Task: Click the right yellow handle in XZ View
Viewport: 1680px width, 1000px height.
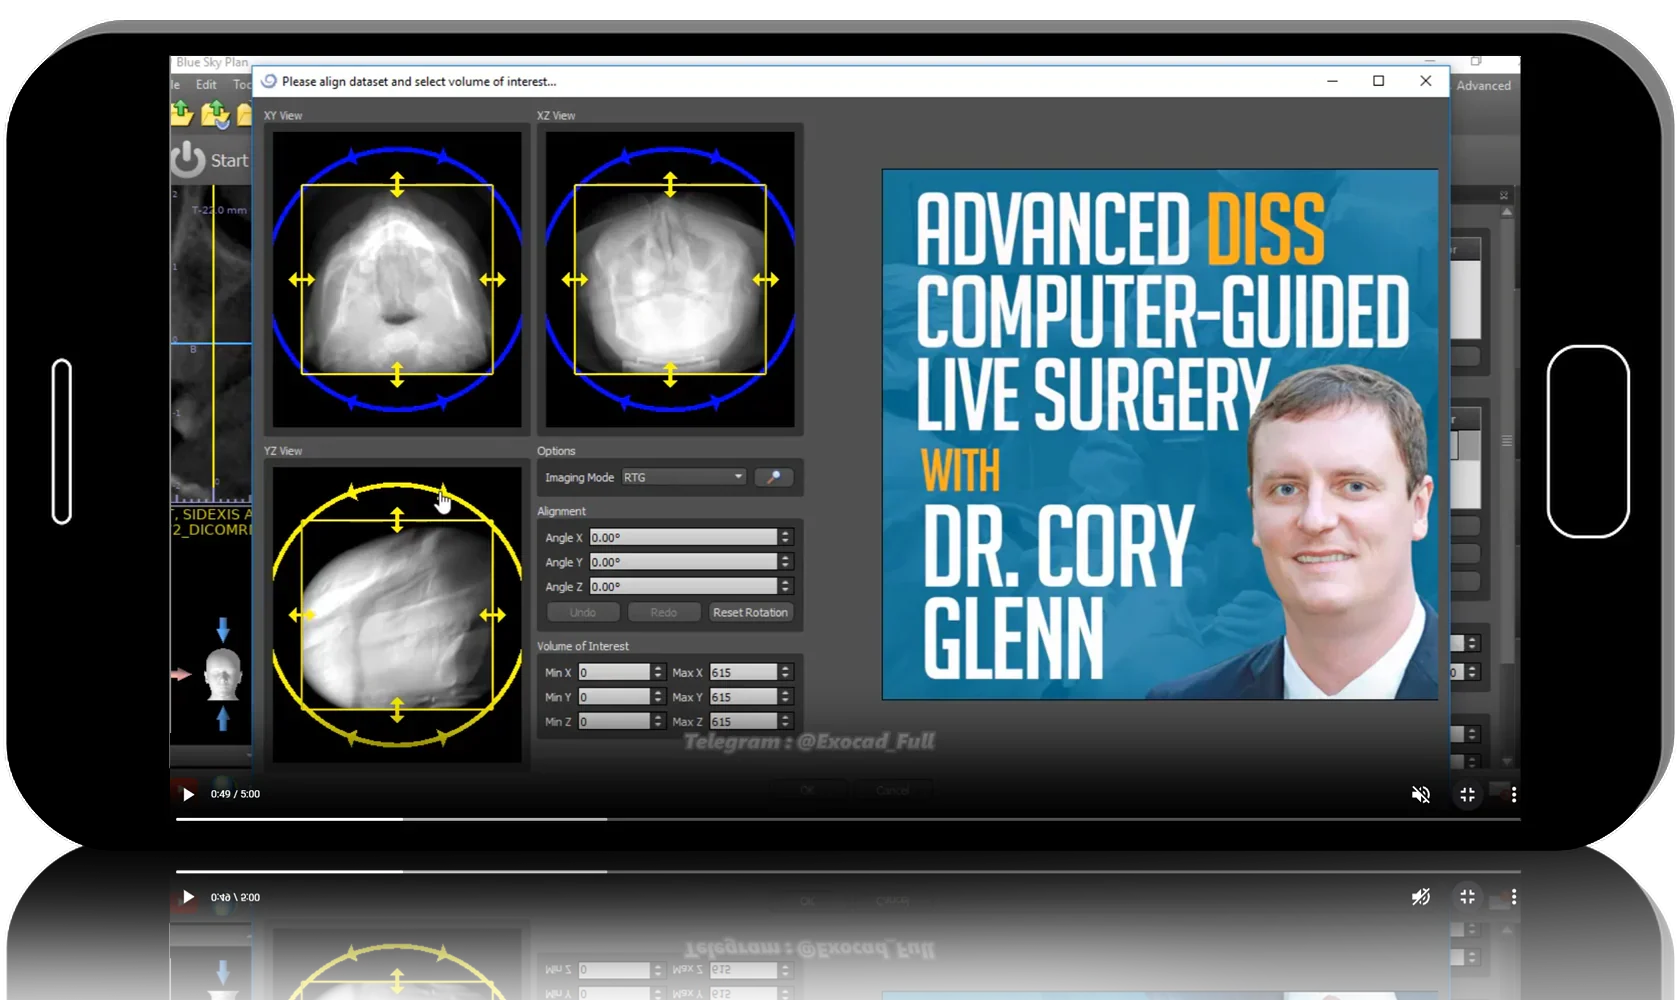Action: point(765,279)
